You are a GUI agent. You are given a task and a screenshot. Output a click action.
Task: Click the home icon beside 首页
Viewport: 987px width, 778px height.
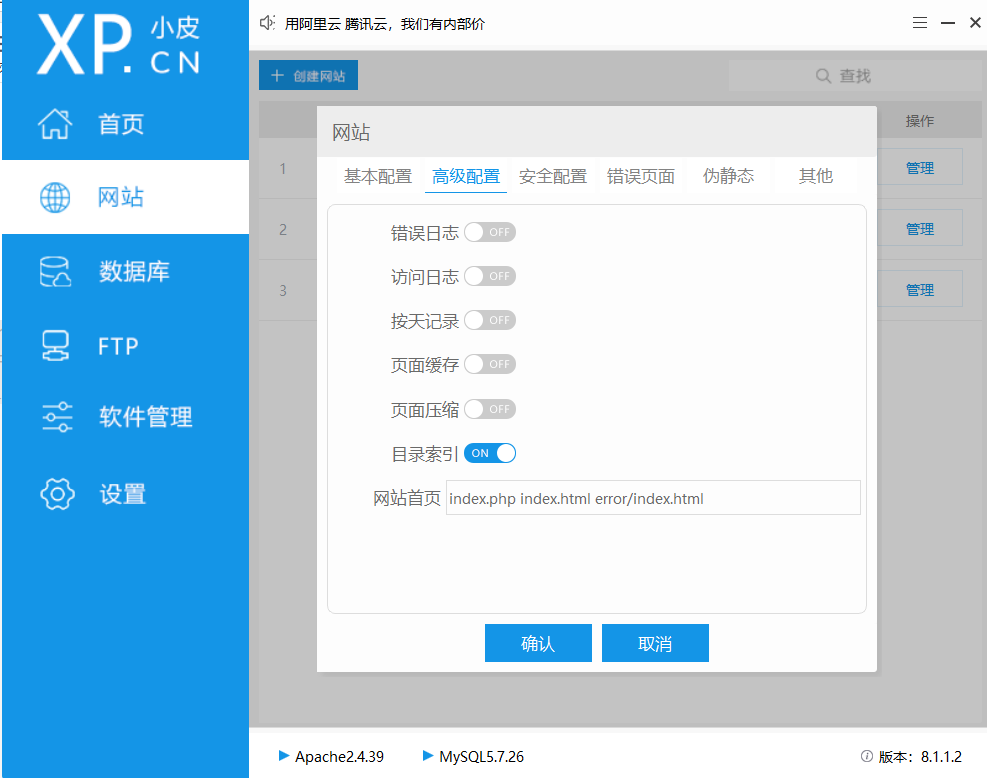pyautogui.click(x=55, y=123)
